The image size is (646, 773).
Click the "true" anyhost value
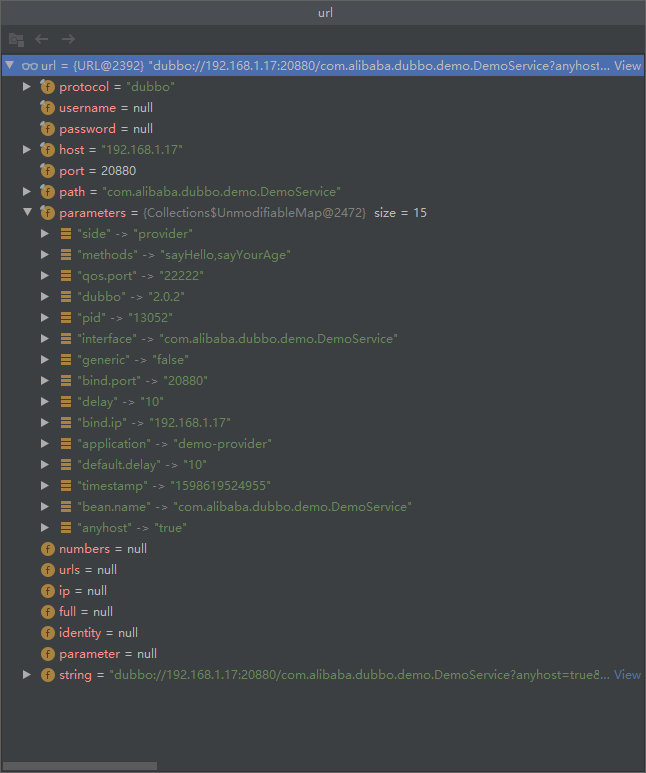point(171,528)
